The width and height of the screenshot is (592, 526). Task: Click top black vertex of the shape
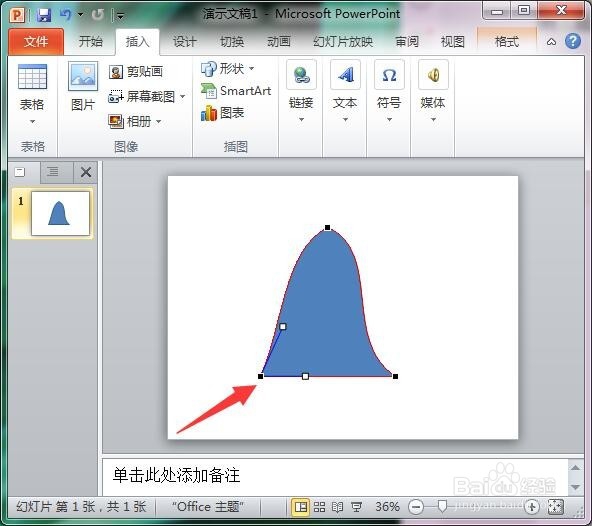[327, 228]
